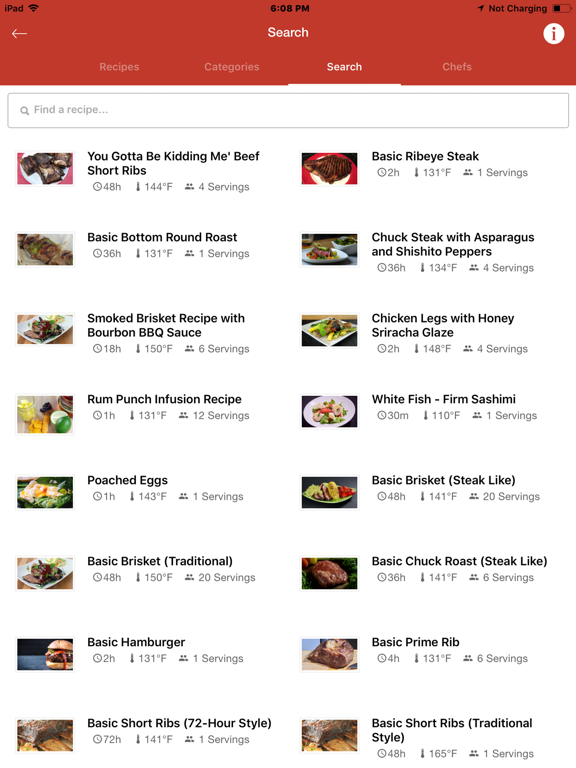Tap the battery icon in status bar
This screenshot has width=576, height=768.
pos(561,8)
